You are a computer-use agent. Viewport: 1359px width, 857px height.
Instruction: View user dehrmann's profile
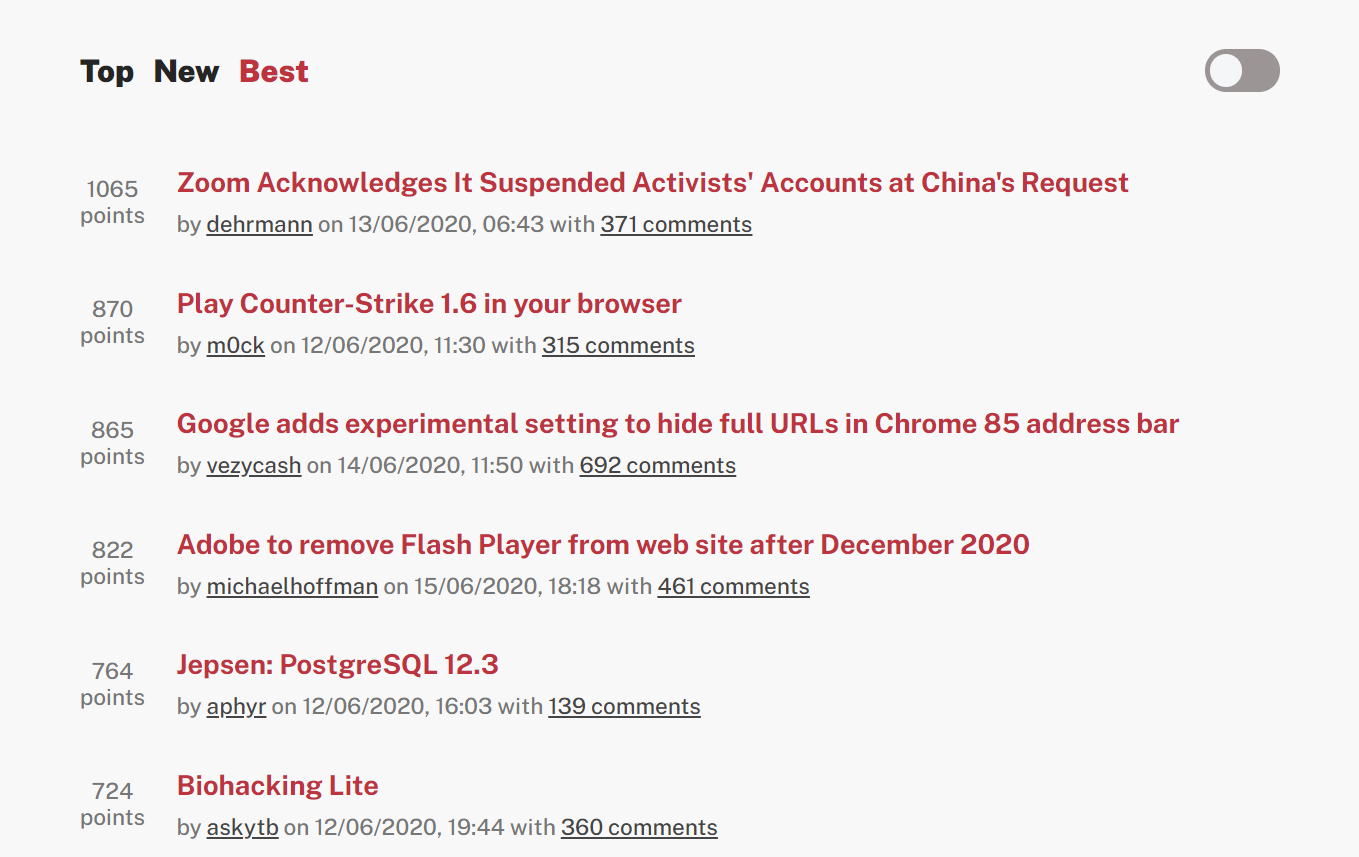[259, 225]
